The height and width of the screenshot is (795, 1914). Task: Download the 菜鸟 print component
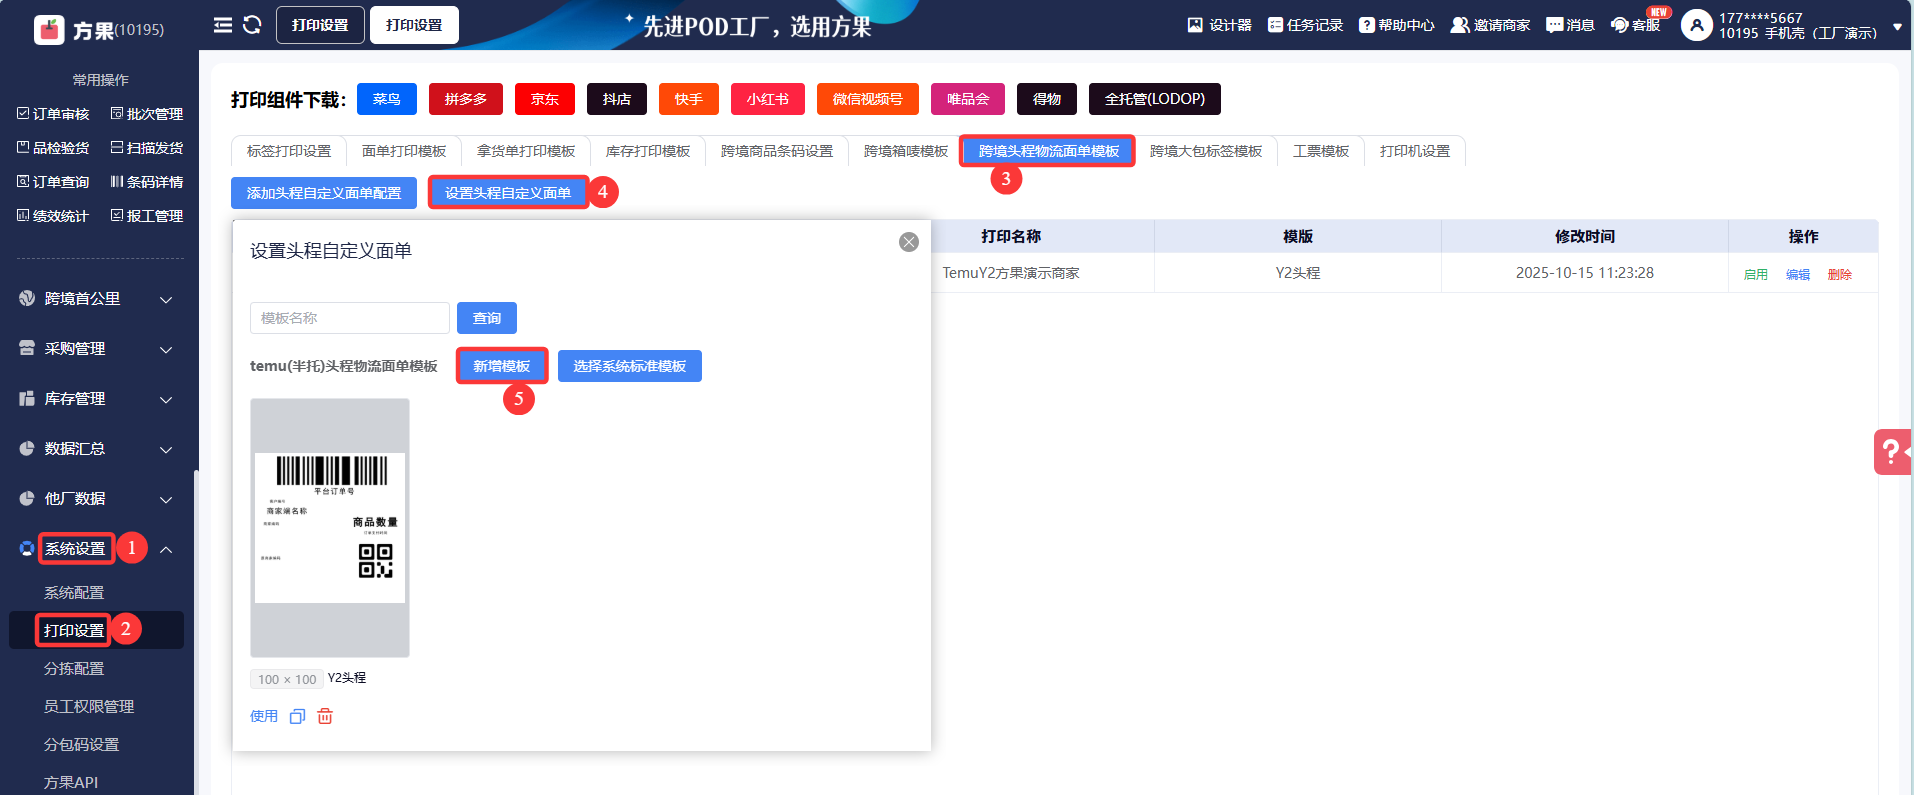tap(387, 99)
